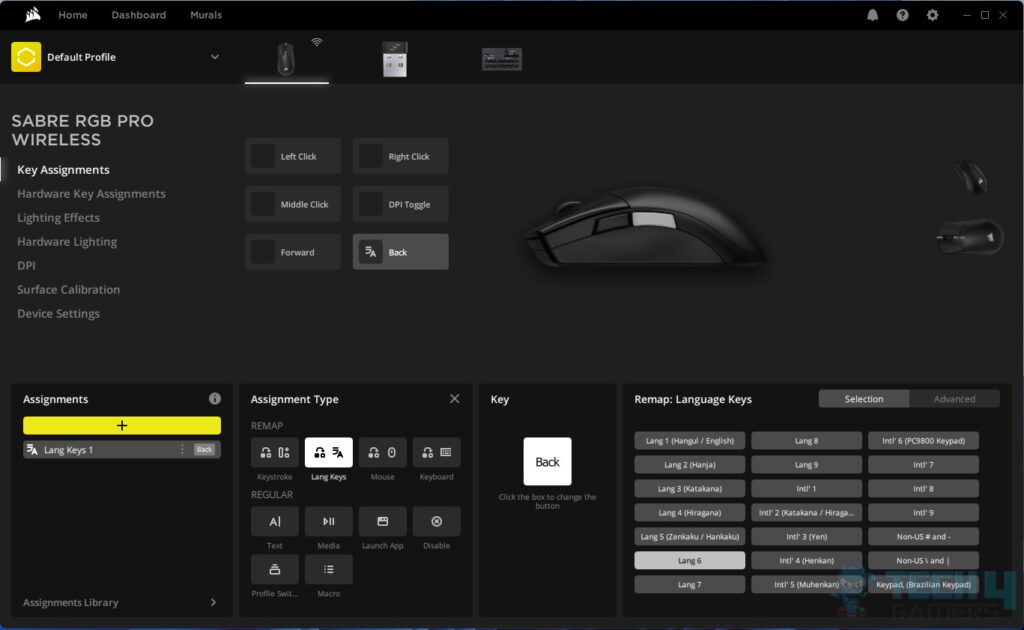This screenshot has height=630, width=1024.
Task: Assign the Lang 1 (Hangul/English) key
Action: click(689, 440)
